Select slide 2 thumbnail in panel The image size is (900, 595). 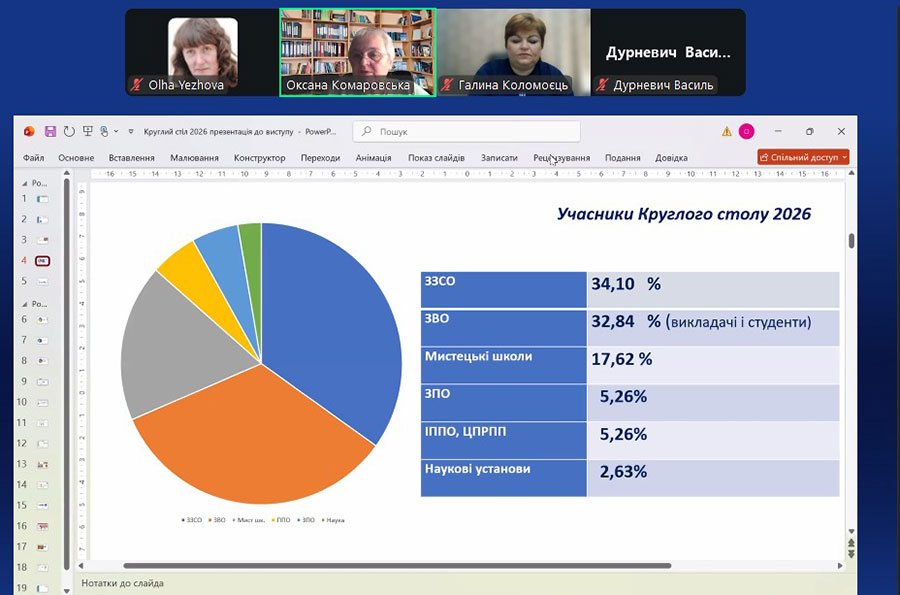tap(42, 219)
